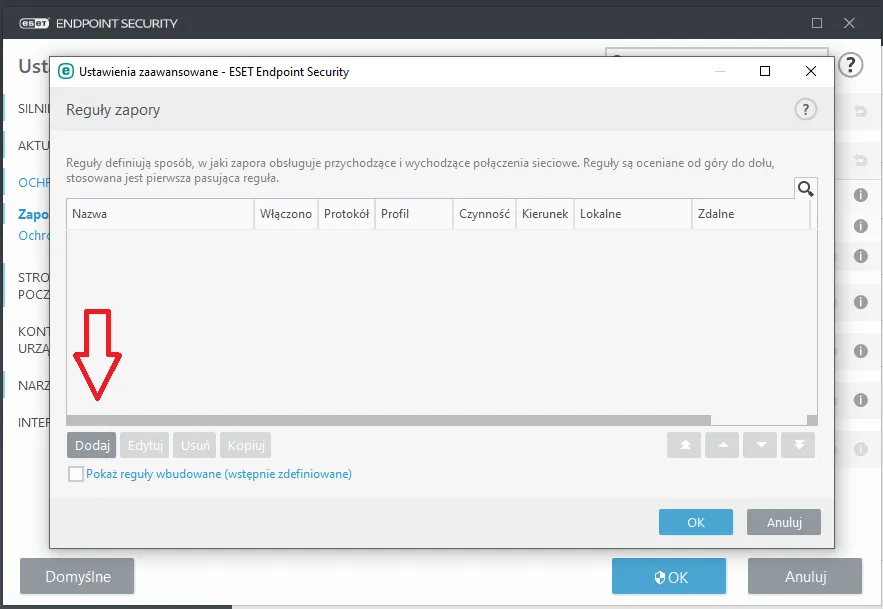Move rule to bottom with double-down arrow
883x609 pixels.
pos(799,445)
